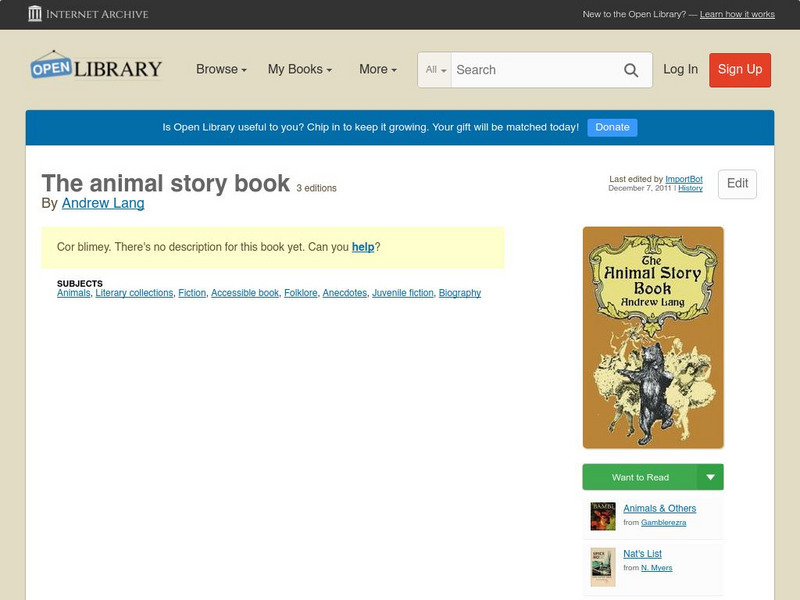
Task: Expand the More menu
Action: [375, 69]
